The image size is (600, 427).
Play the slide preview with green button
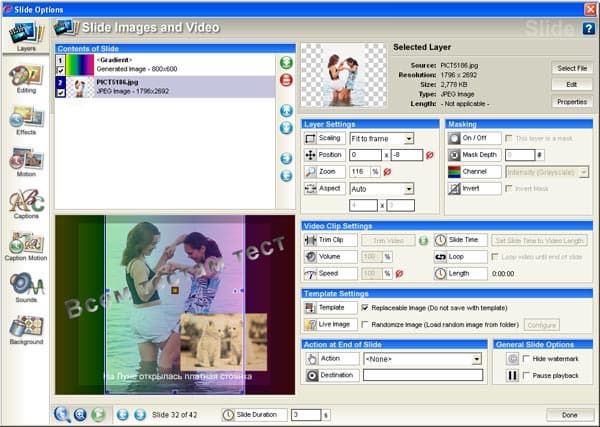(x=98, y=414)
